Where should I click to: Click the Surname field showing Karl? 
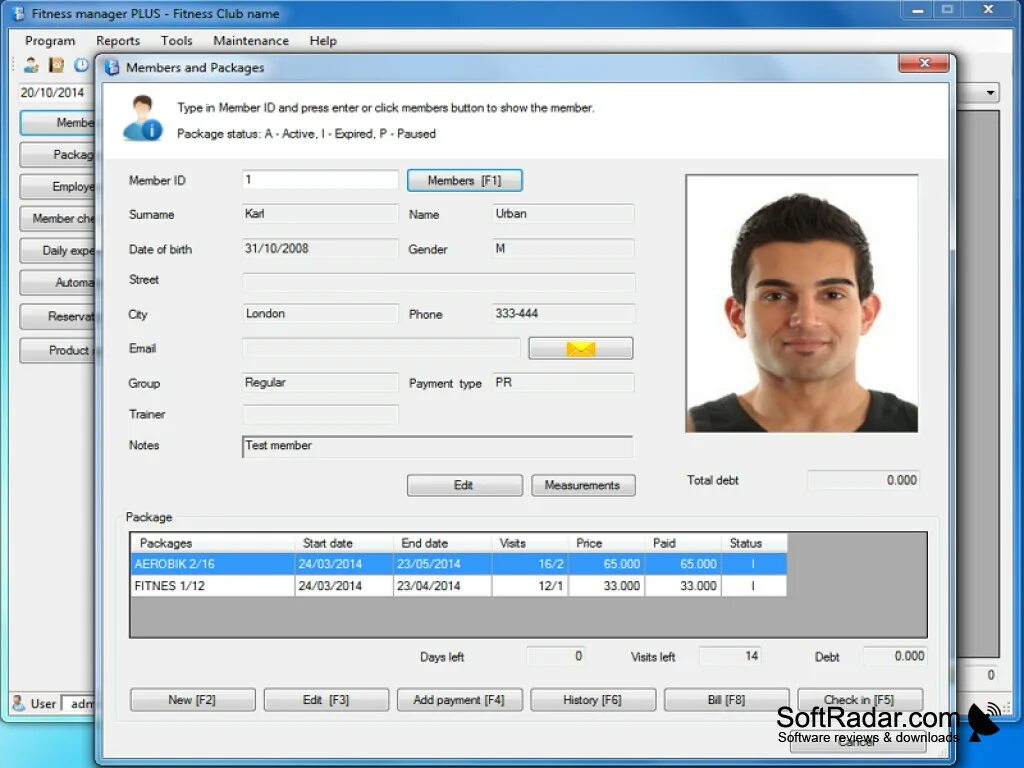[320, 214]
